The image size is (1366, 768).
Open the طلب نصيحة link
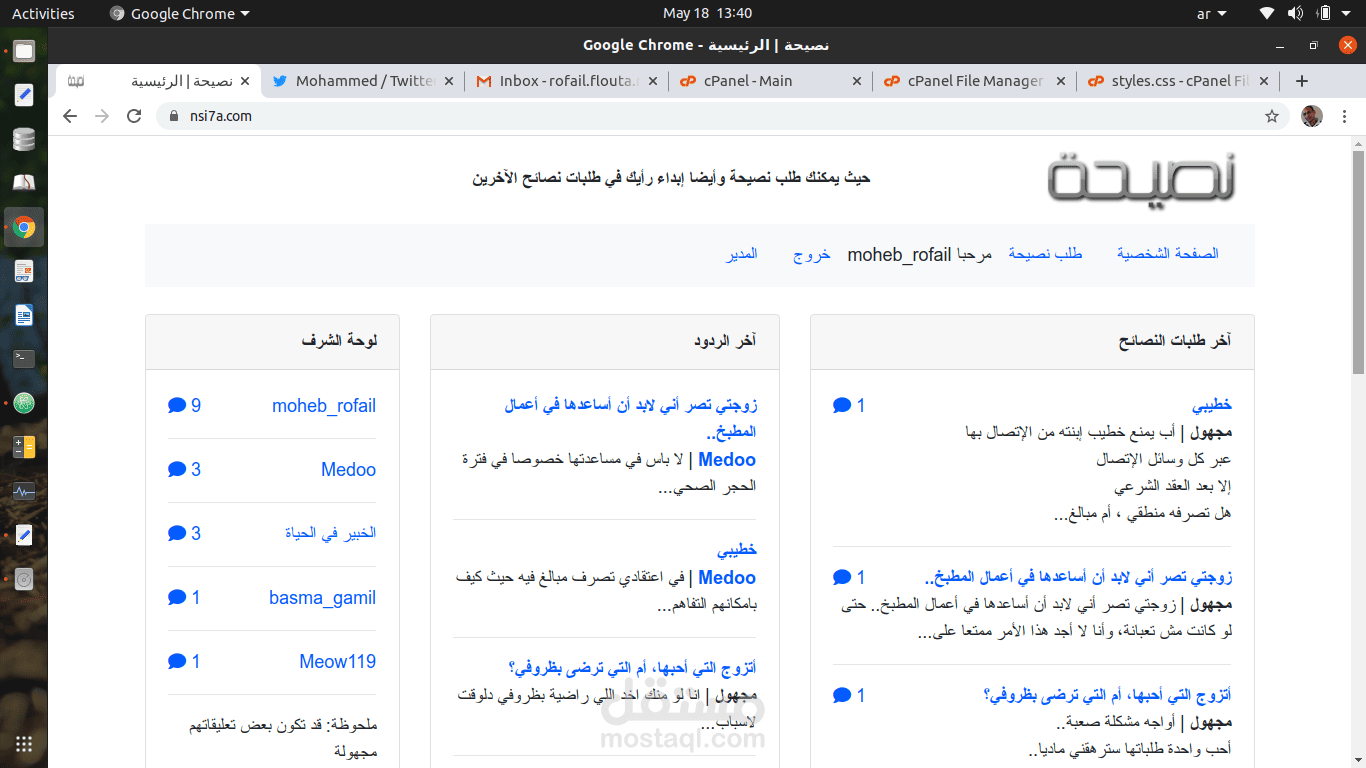(1045, 254)
